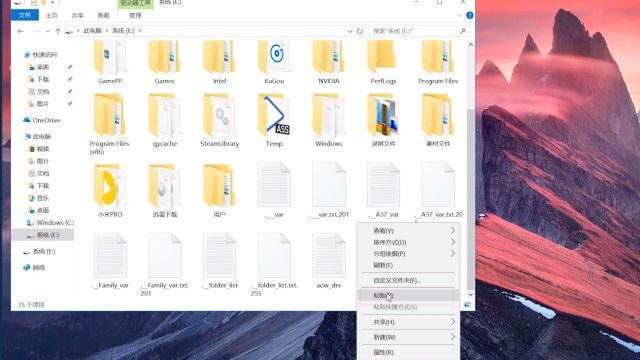Viewport: 640px width, 360px height.
Task: Open the NVIDIA folder
Action: pyautogui.click(x=329, y=62)
